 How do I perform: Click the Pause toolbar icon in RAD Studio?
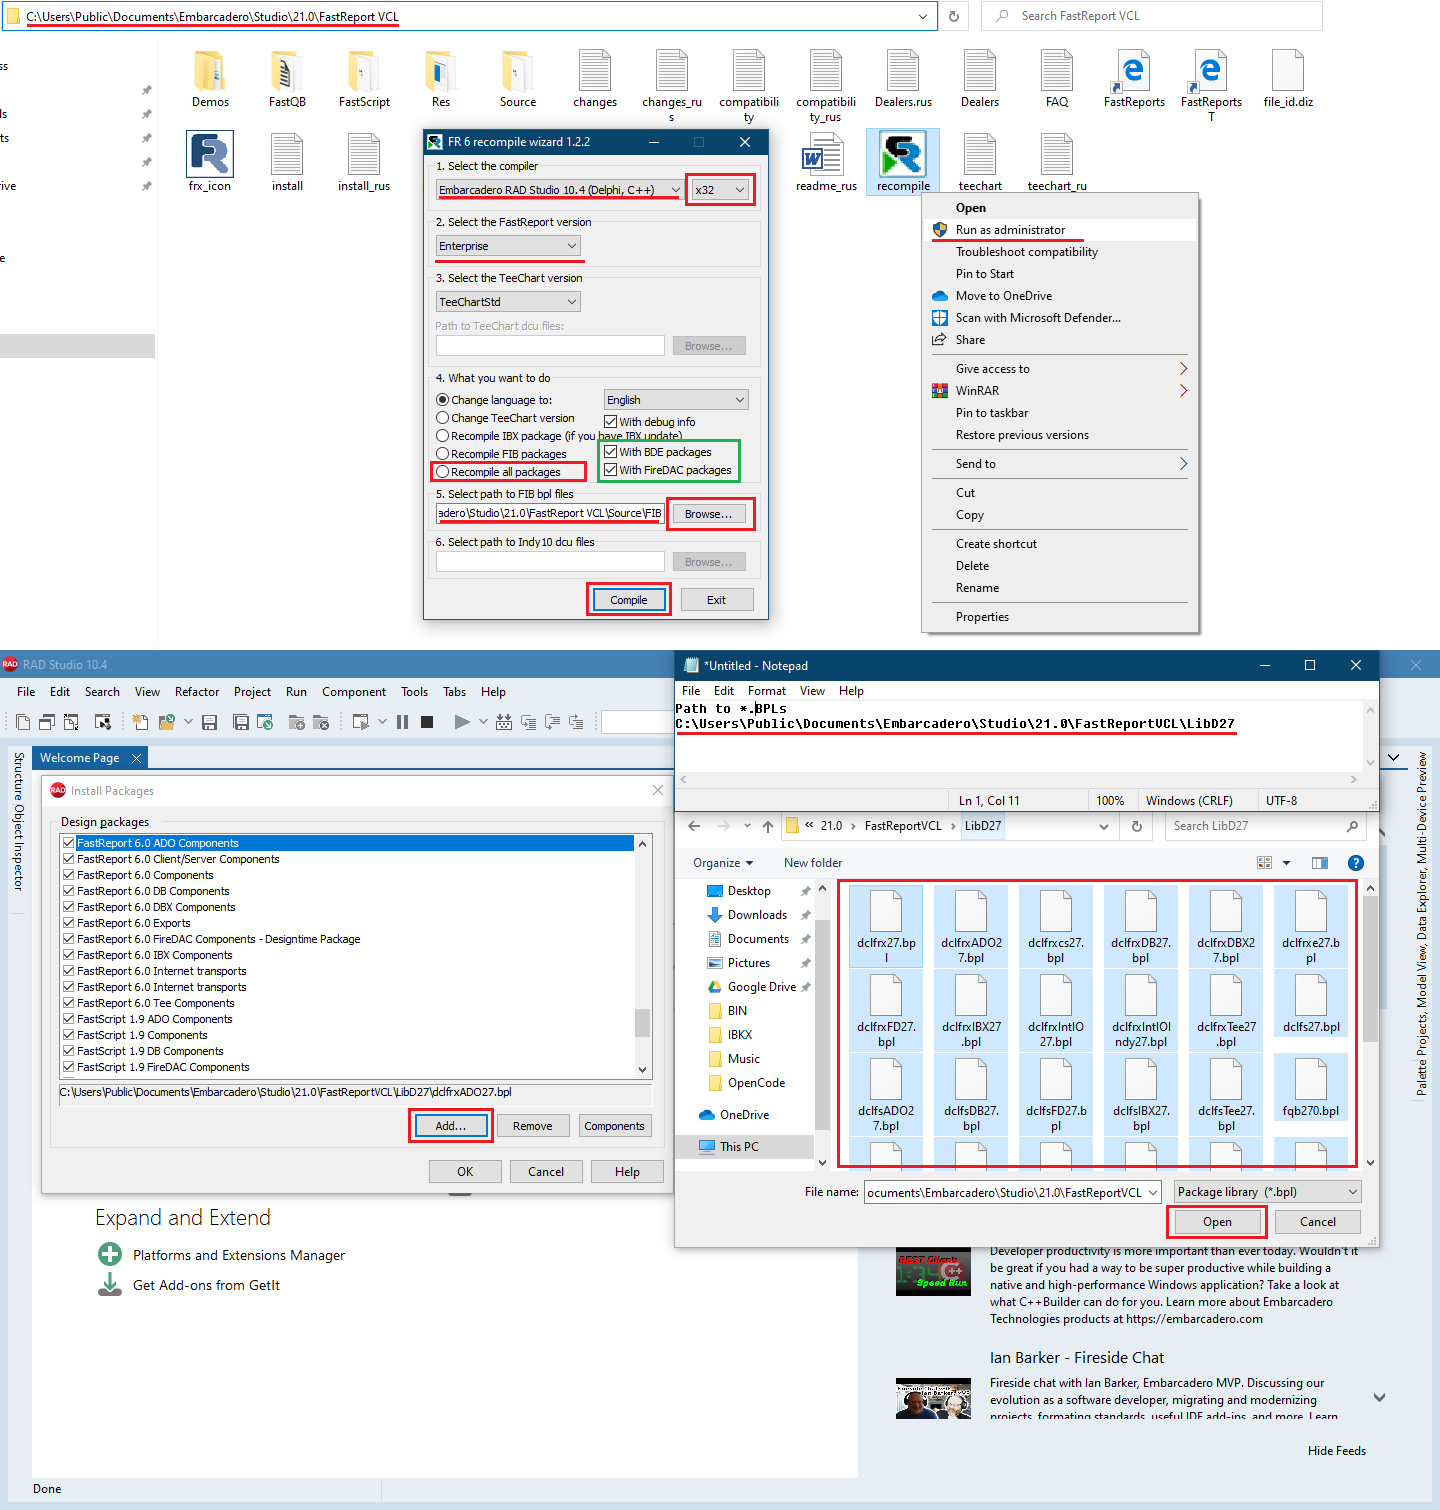402,722
